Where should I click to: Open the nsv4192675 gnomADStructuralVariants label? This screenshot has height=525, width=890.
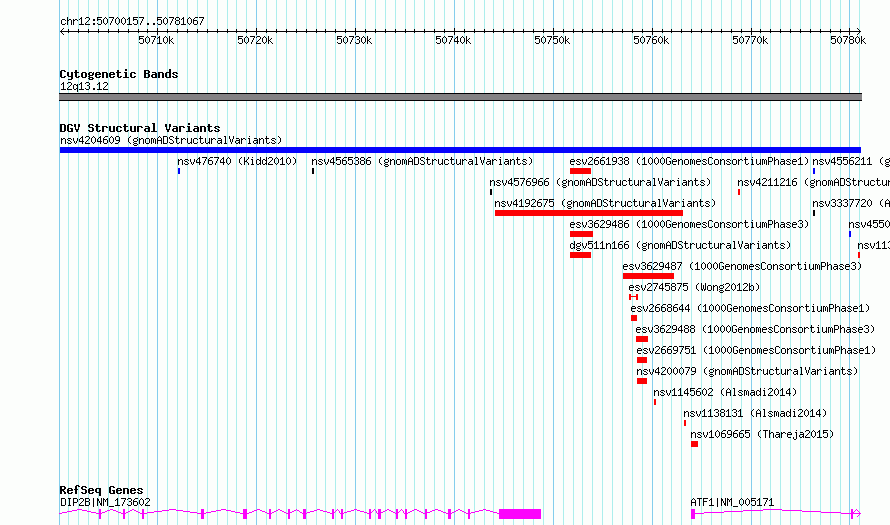605,203
